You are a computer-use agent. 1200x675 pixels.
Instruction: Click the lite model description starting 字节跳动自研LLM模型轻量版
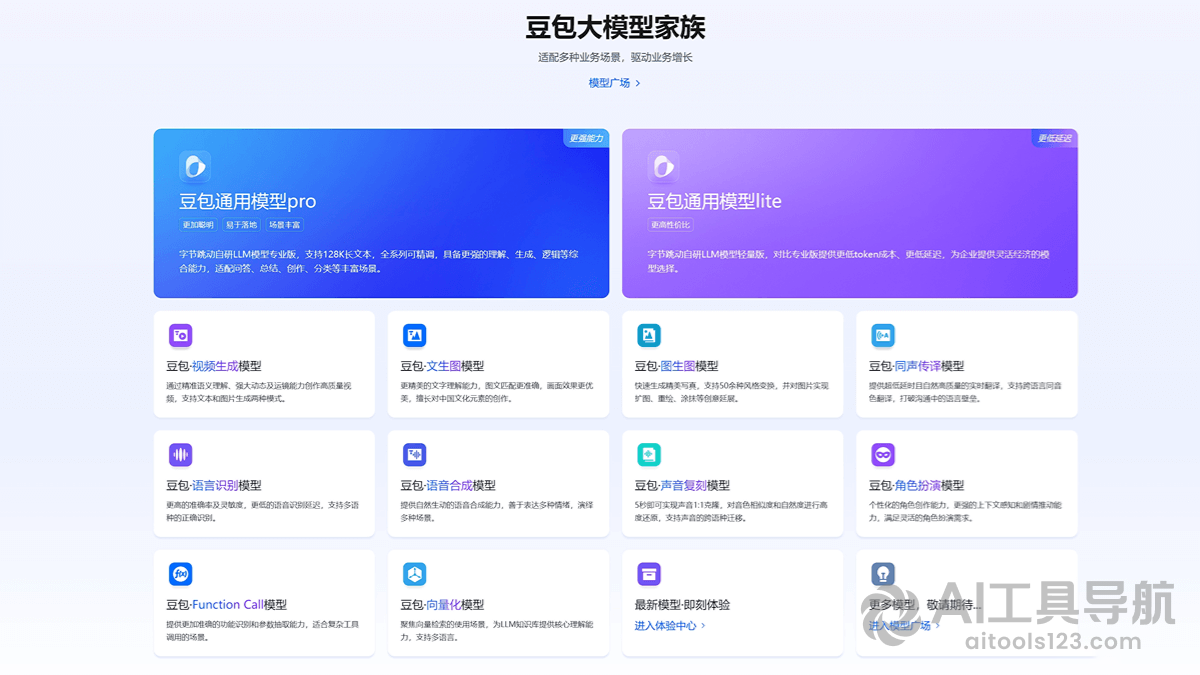tap(849, 261)
